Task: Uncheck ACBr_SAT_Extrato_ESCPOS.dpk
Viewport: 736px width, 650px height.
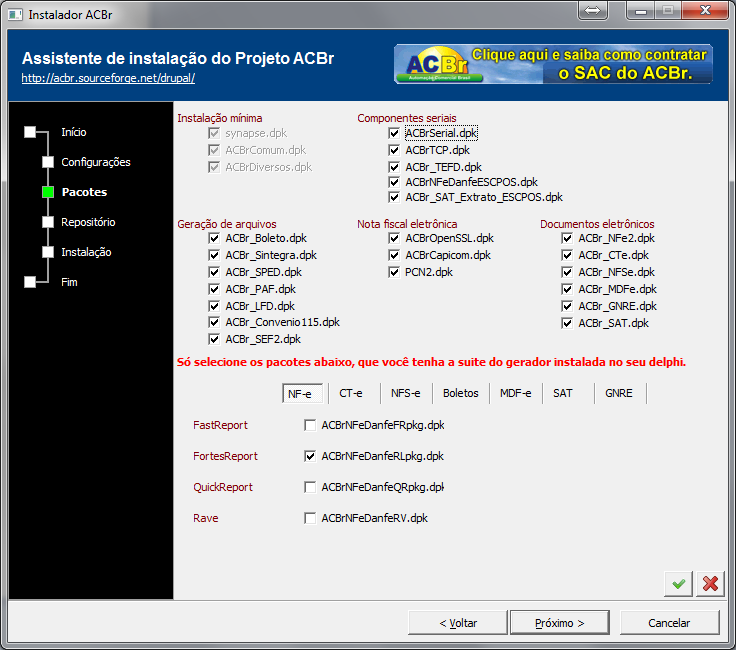Action: pyautogui.click(x=394, y=197)
